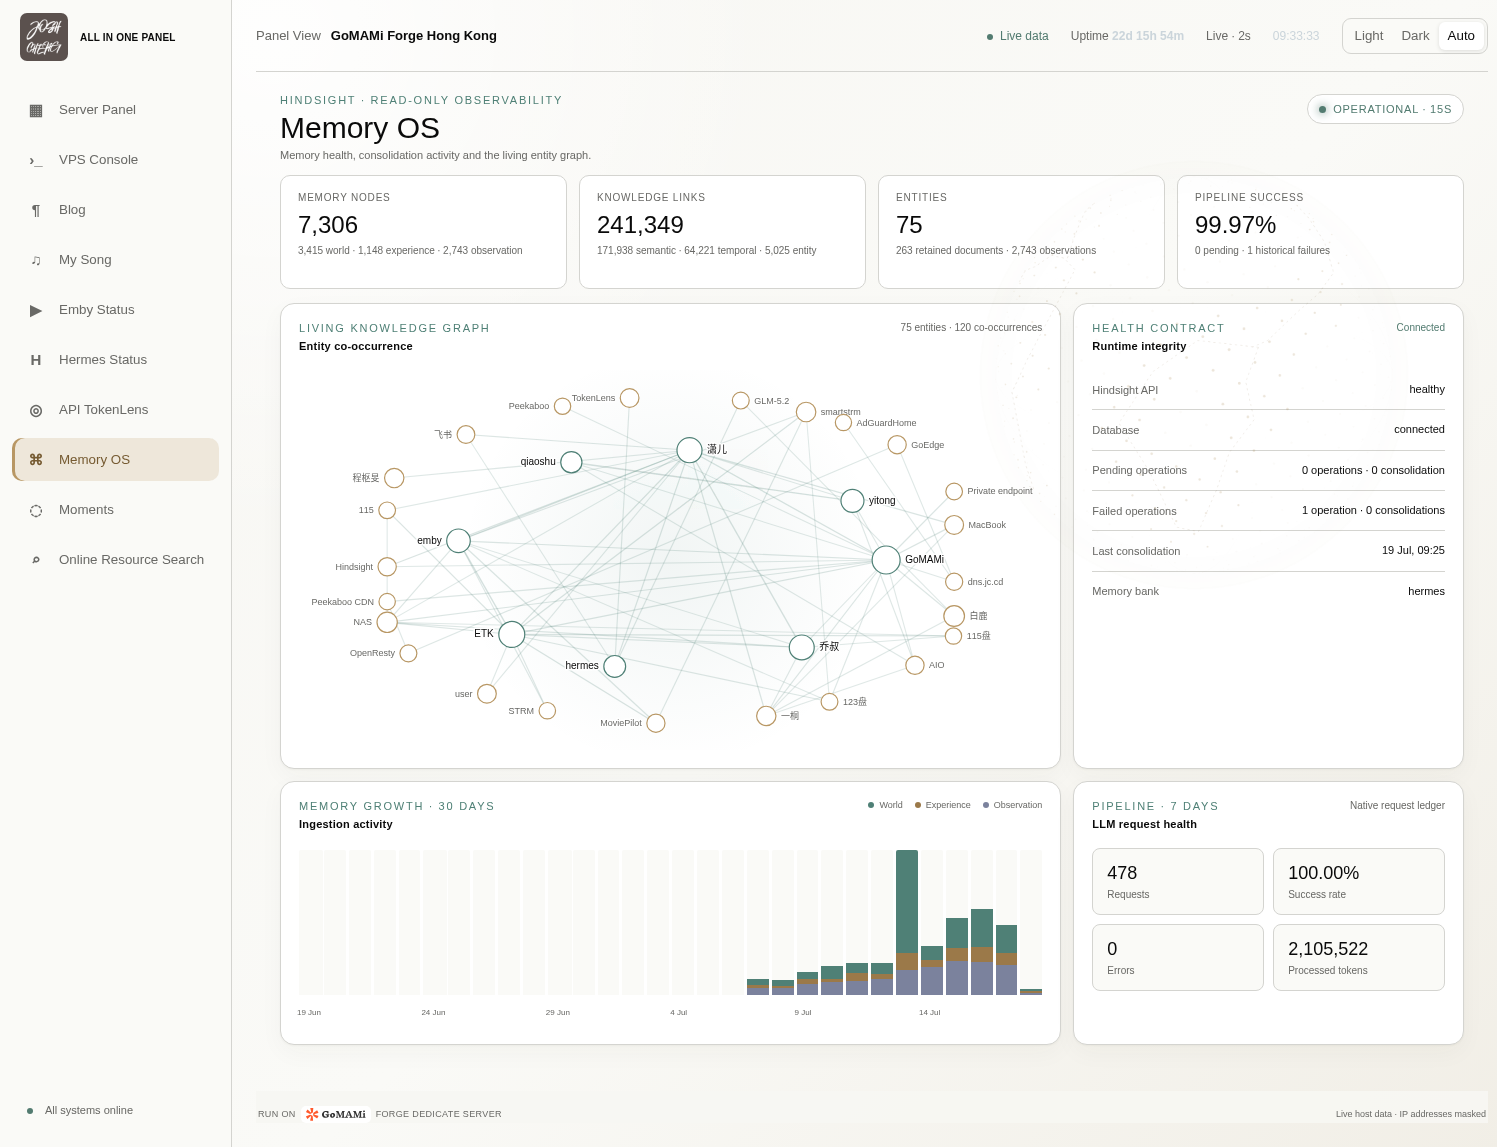Viewport: 1497px width, 1147px height.
Task: Switch theme to Light
Action: (1369, 36)
